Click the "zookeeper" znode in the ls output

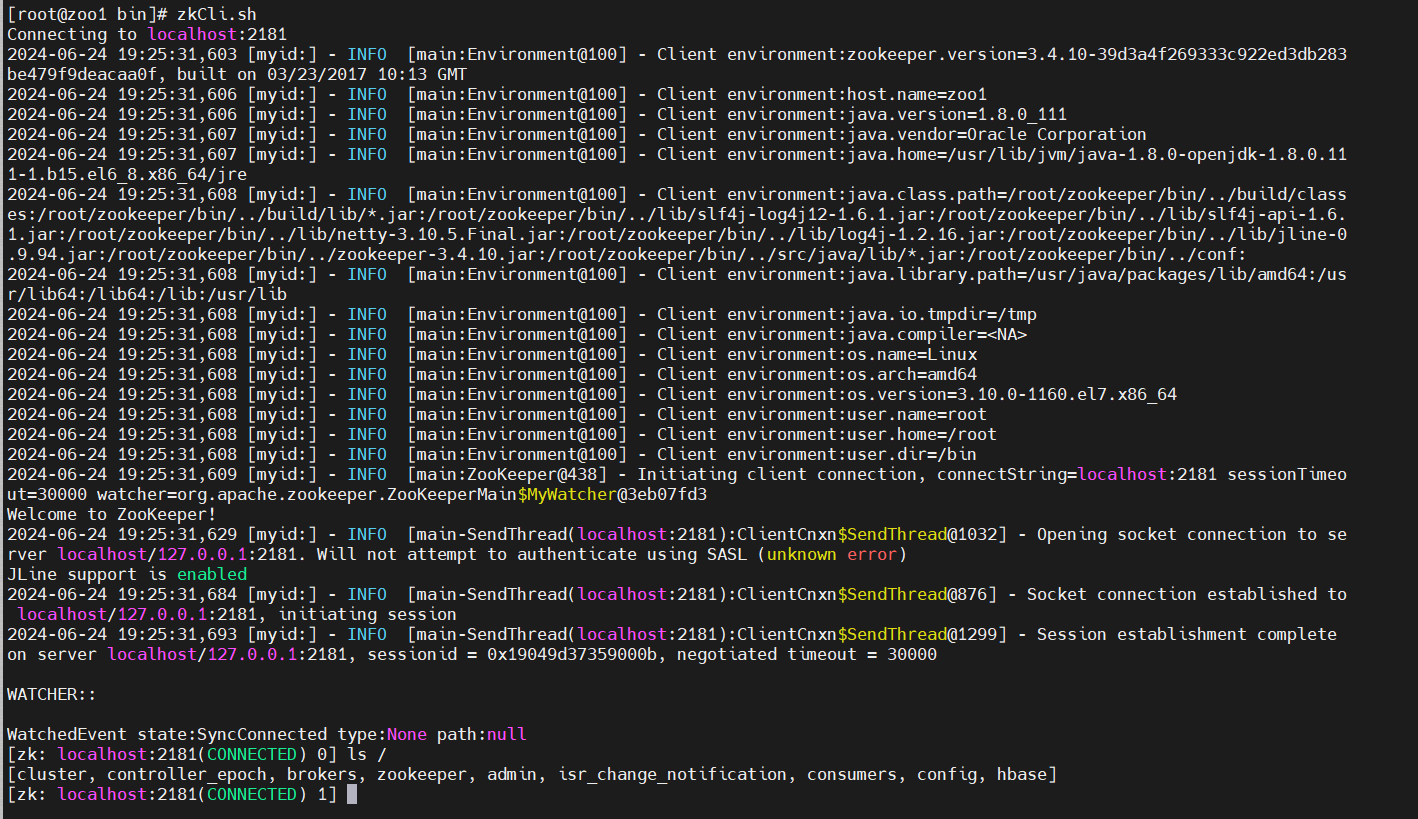click(422, 774)
